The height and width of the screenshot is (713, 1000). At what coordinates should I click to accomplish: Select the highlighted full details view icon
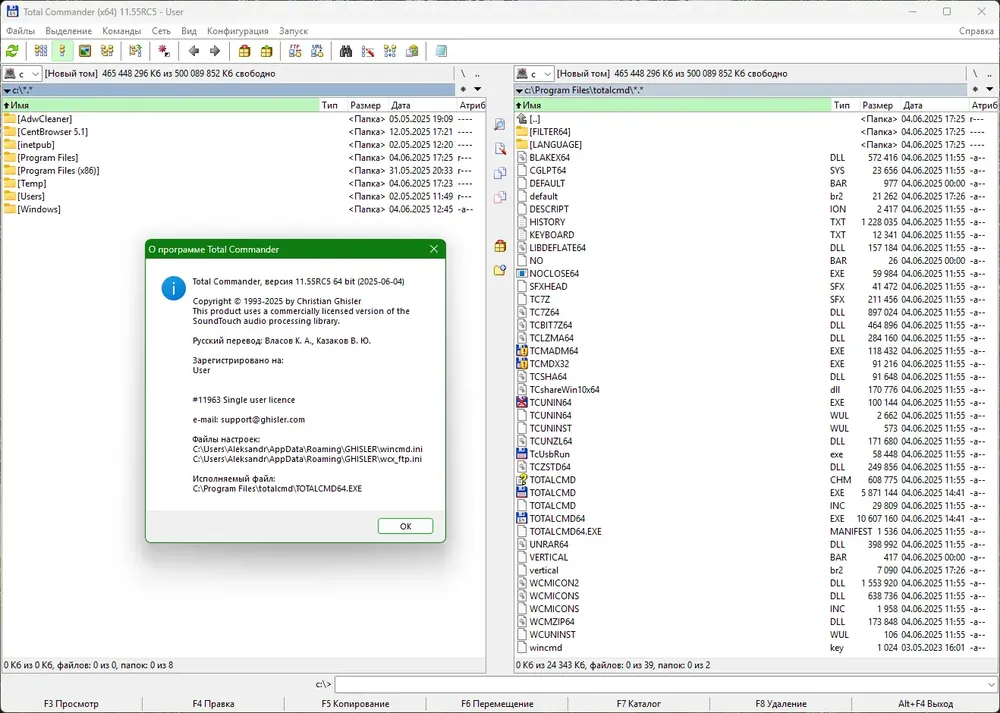(62, 51)
